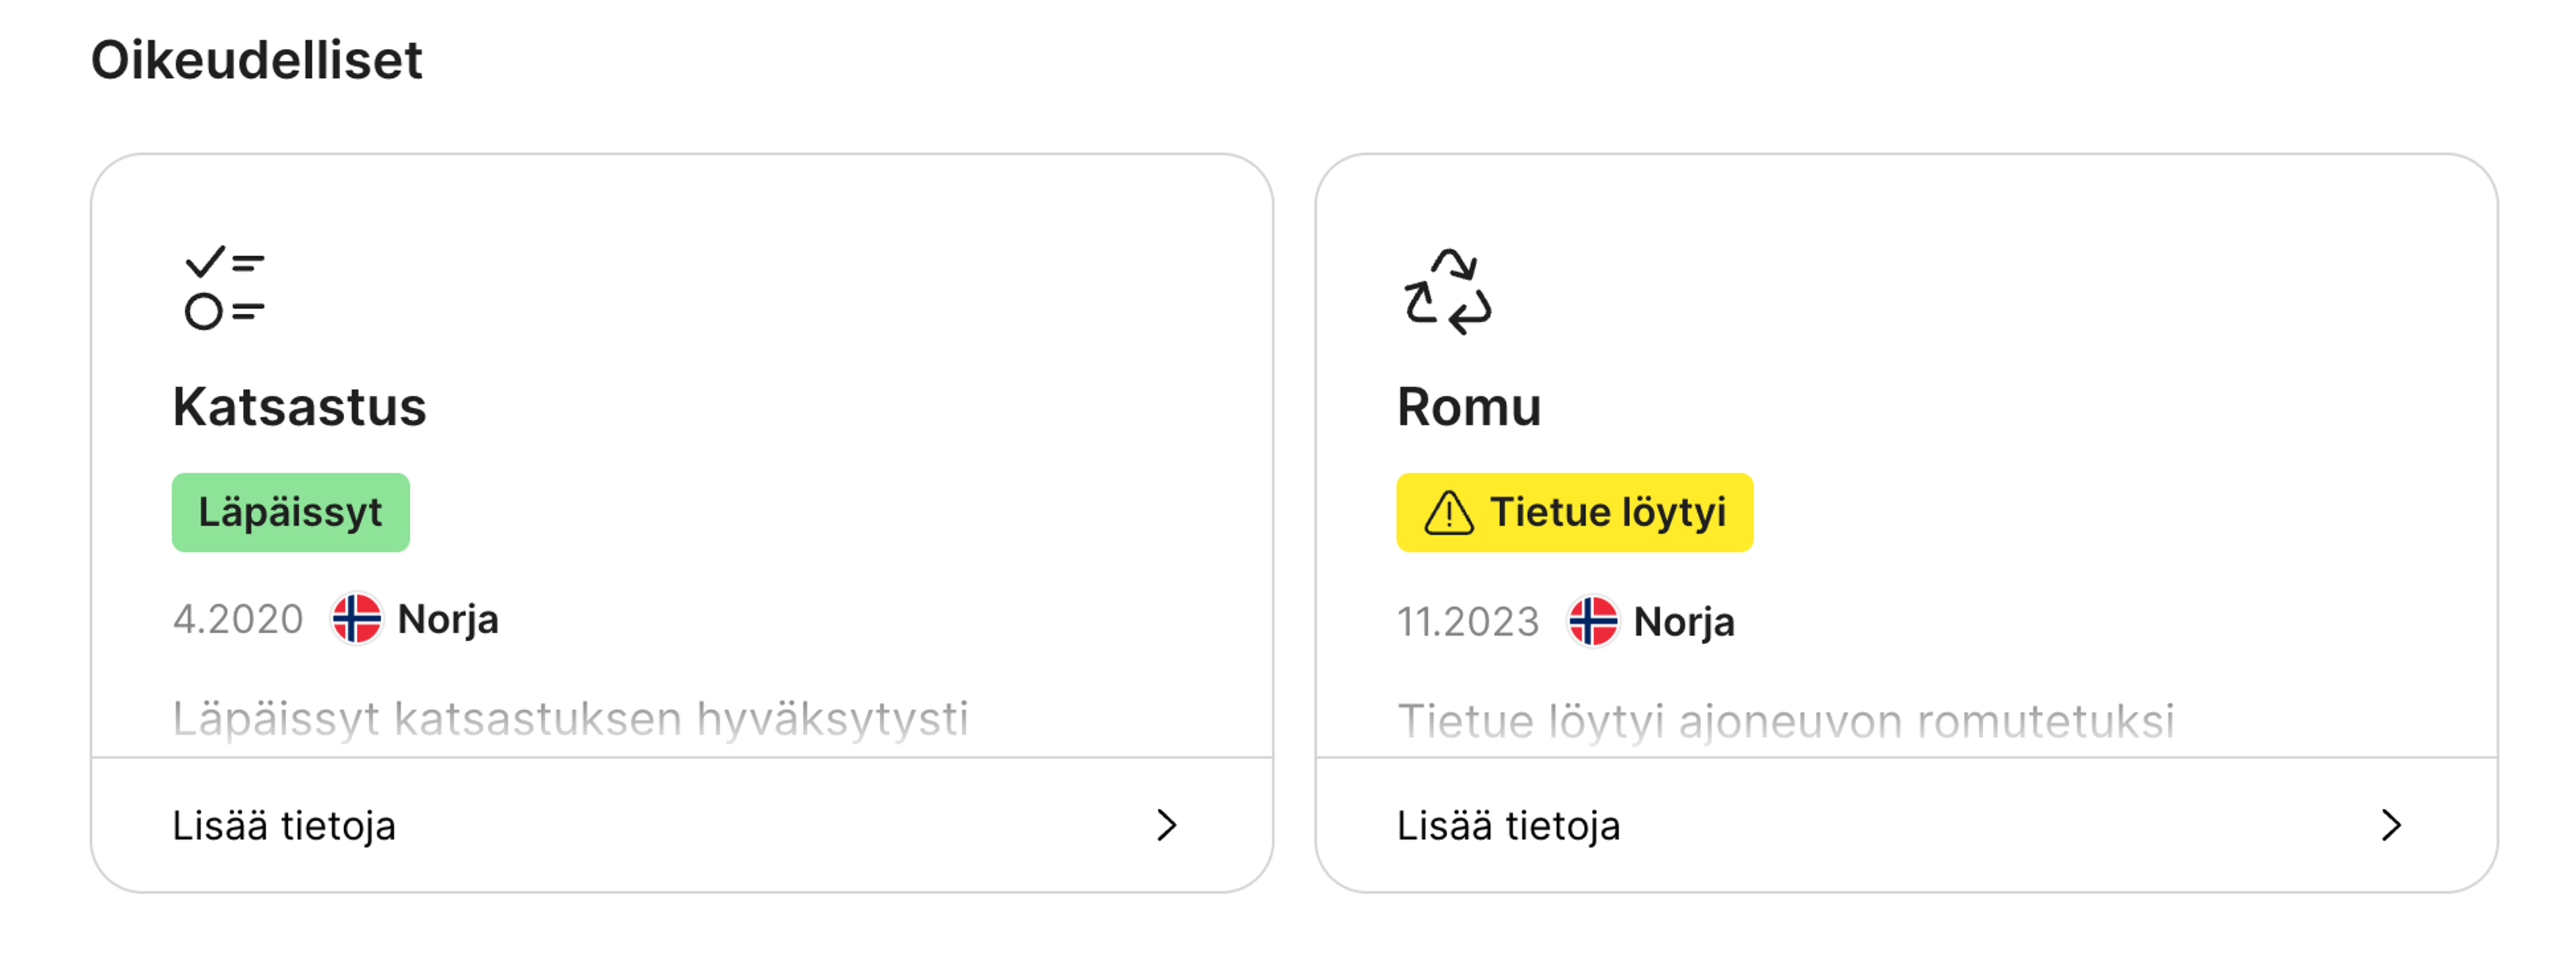Click the Norway flag in Romu card
Image resolution: width=2576 pixels, height=953 pixels.
pyautogui.click(x=1593, y=621)
